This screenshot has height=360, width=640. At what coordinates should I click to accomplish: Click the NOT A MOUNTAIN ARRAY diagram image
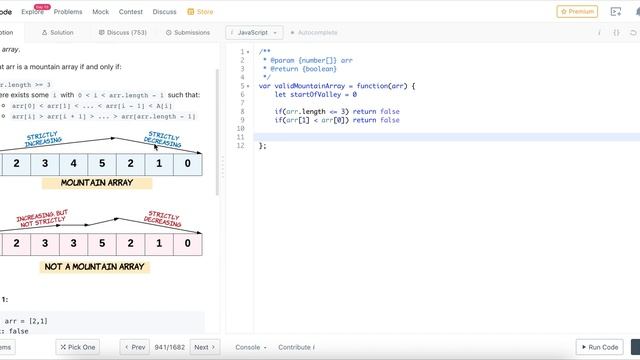point(101,241)
